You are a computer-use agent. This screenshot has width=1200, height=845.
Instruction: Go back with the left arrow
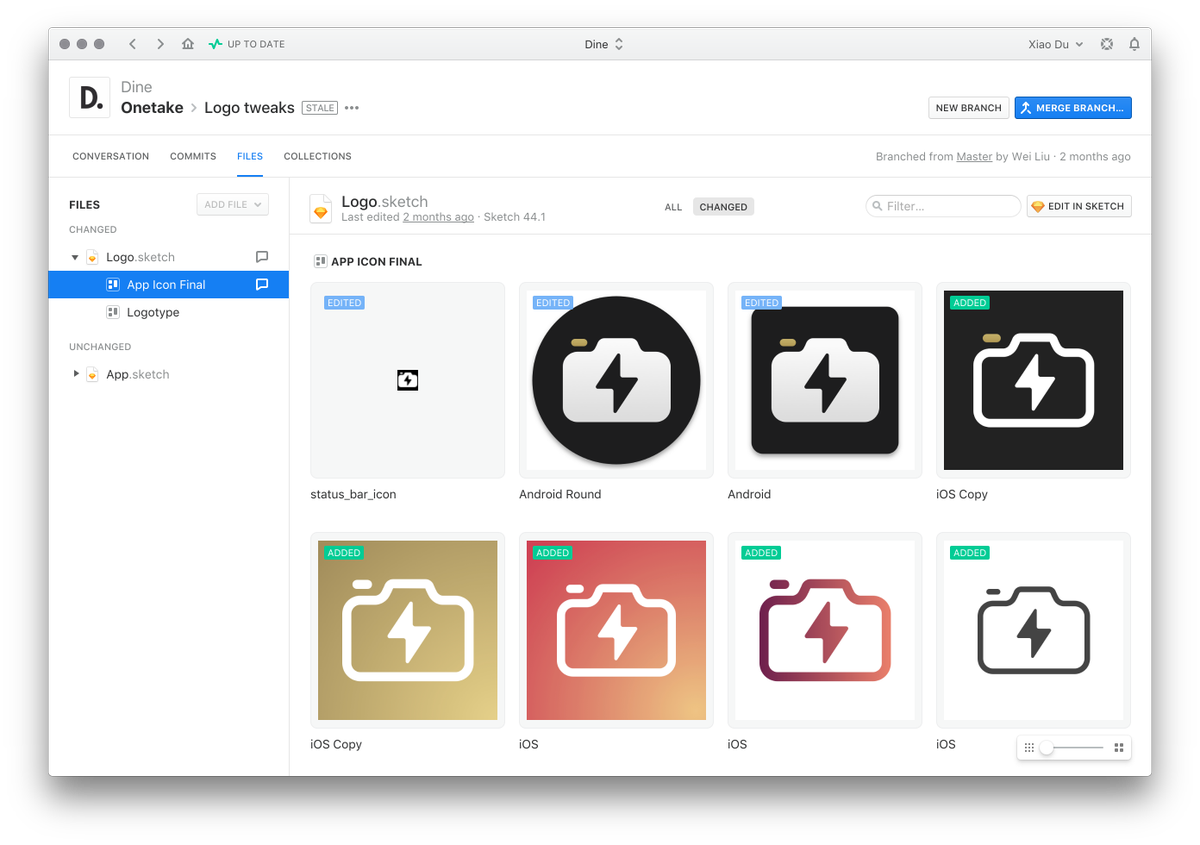133,44
